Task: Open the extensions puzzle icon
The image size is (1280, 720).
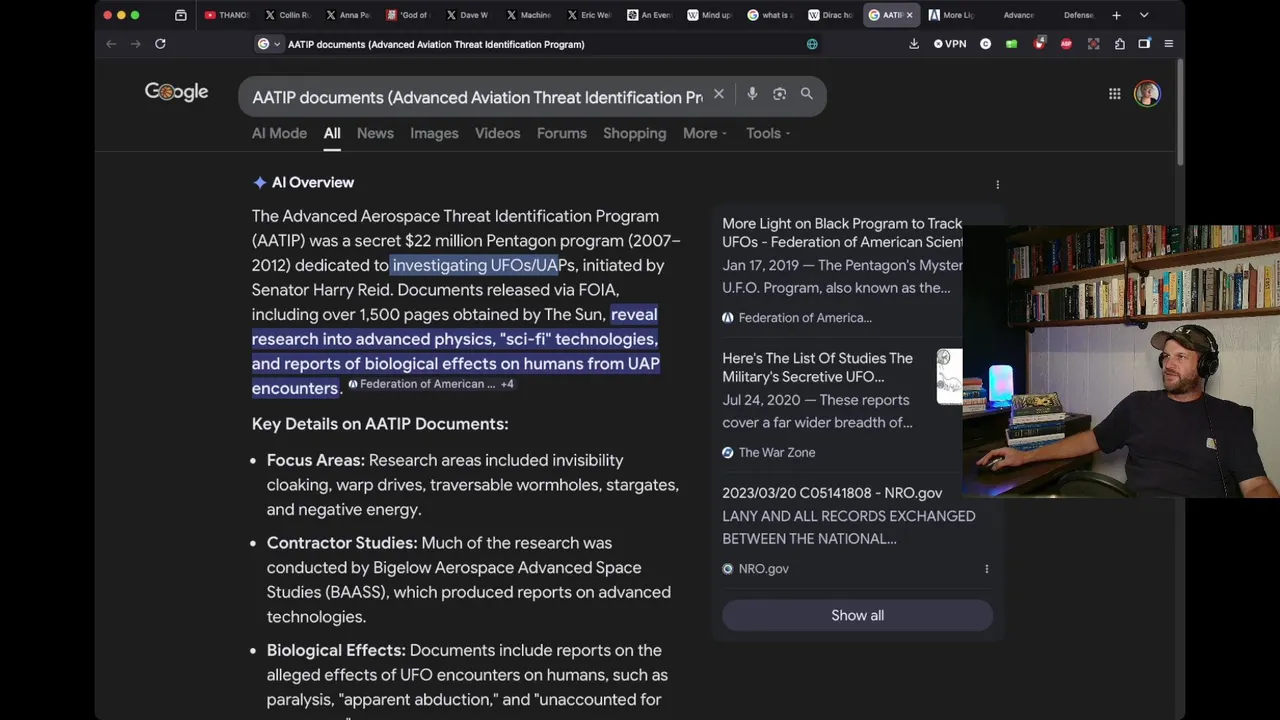Action: point(1119,44)
